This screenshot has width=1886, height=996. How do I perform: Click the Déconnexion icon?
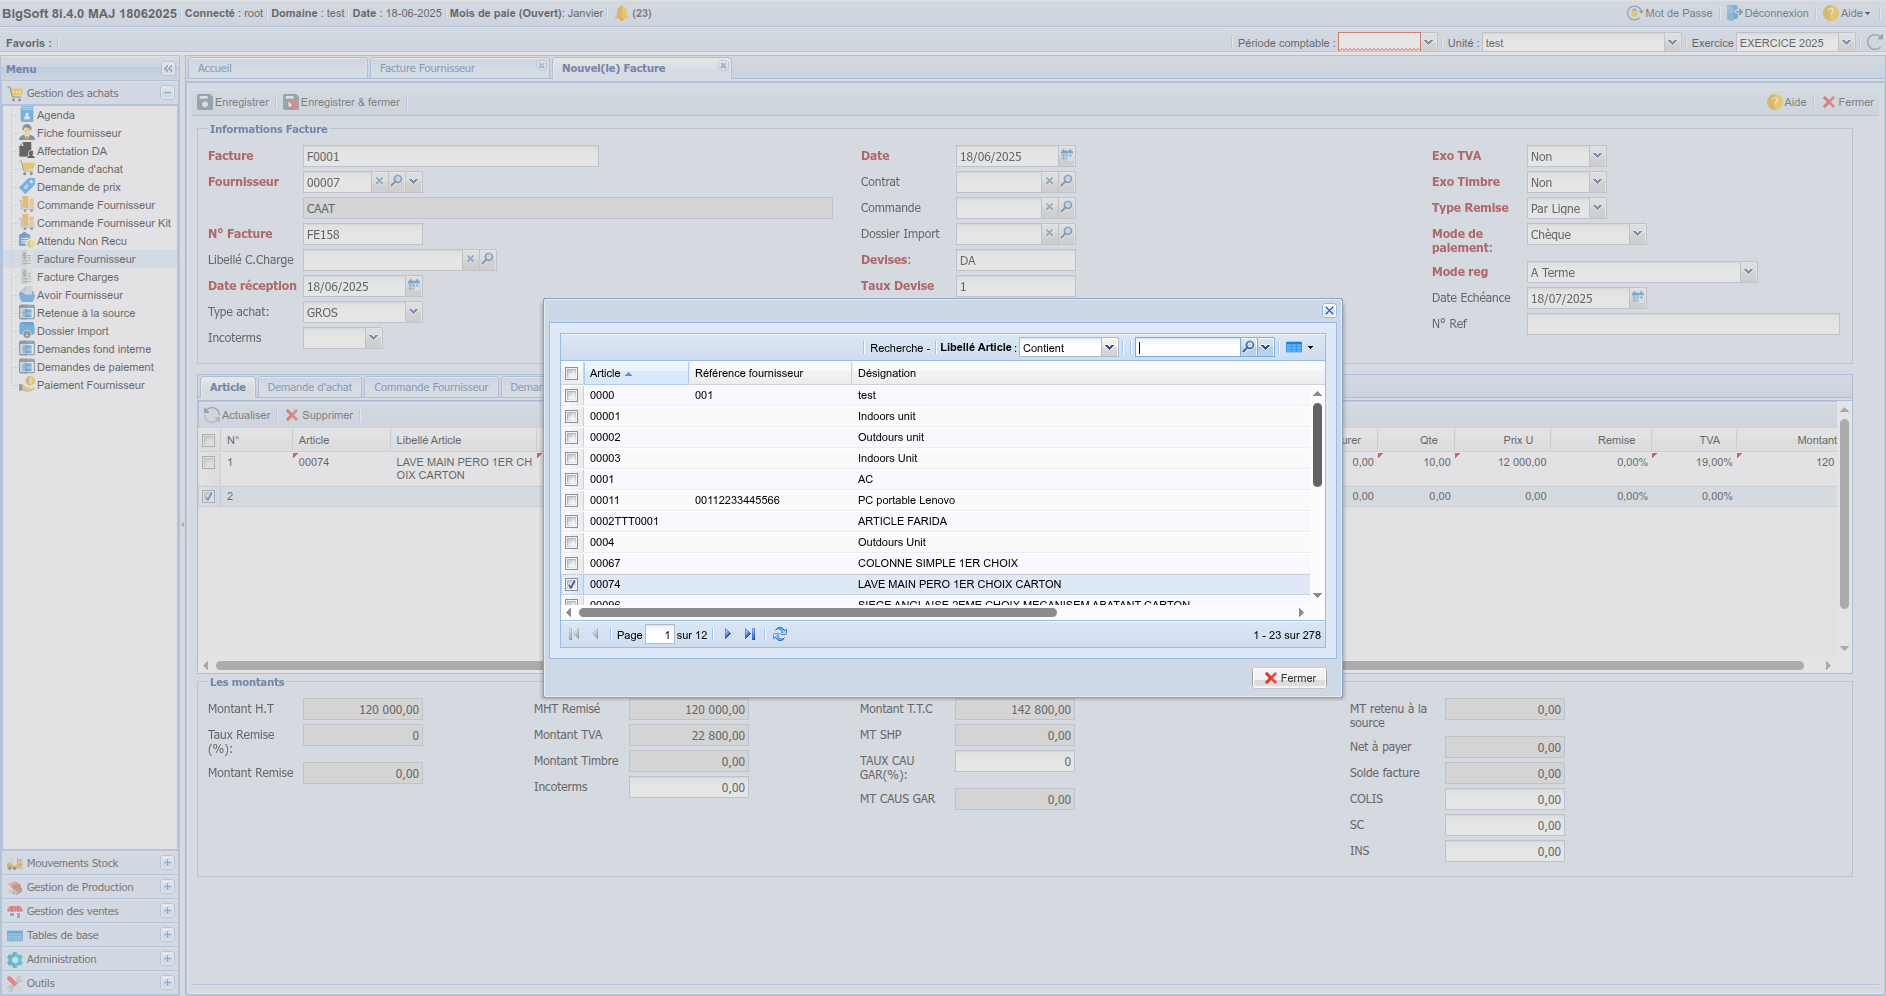(1735, 13)
